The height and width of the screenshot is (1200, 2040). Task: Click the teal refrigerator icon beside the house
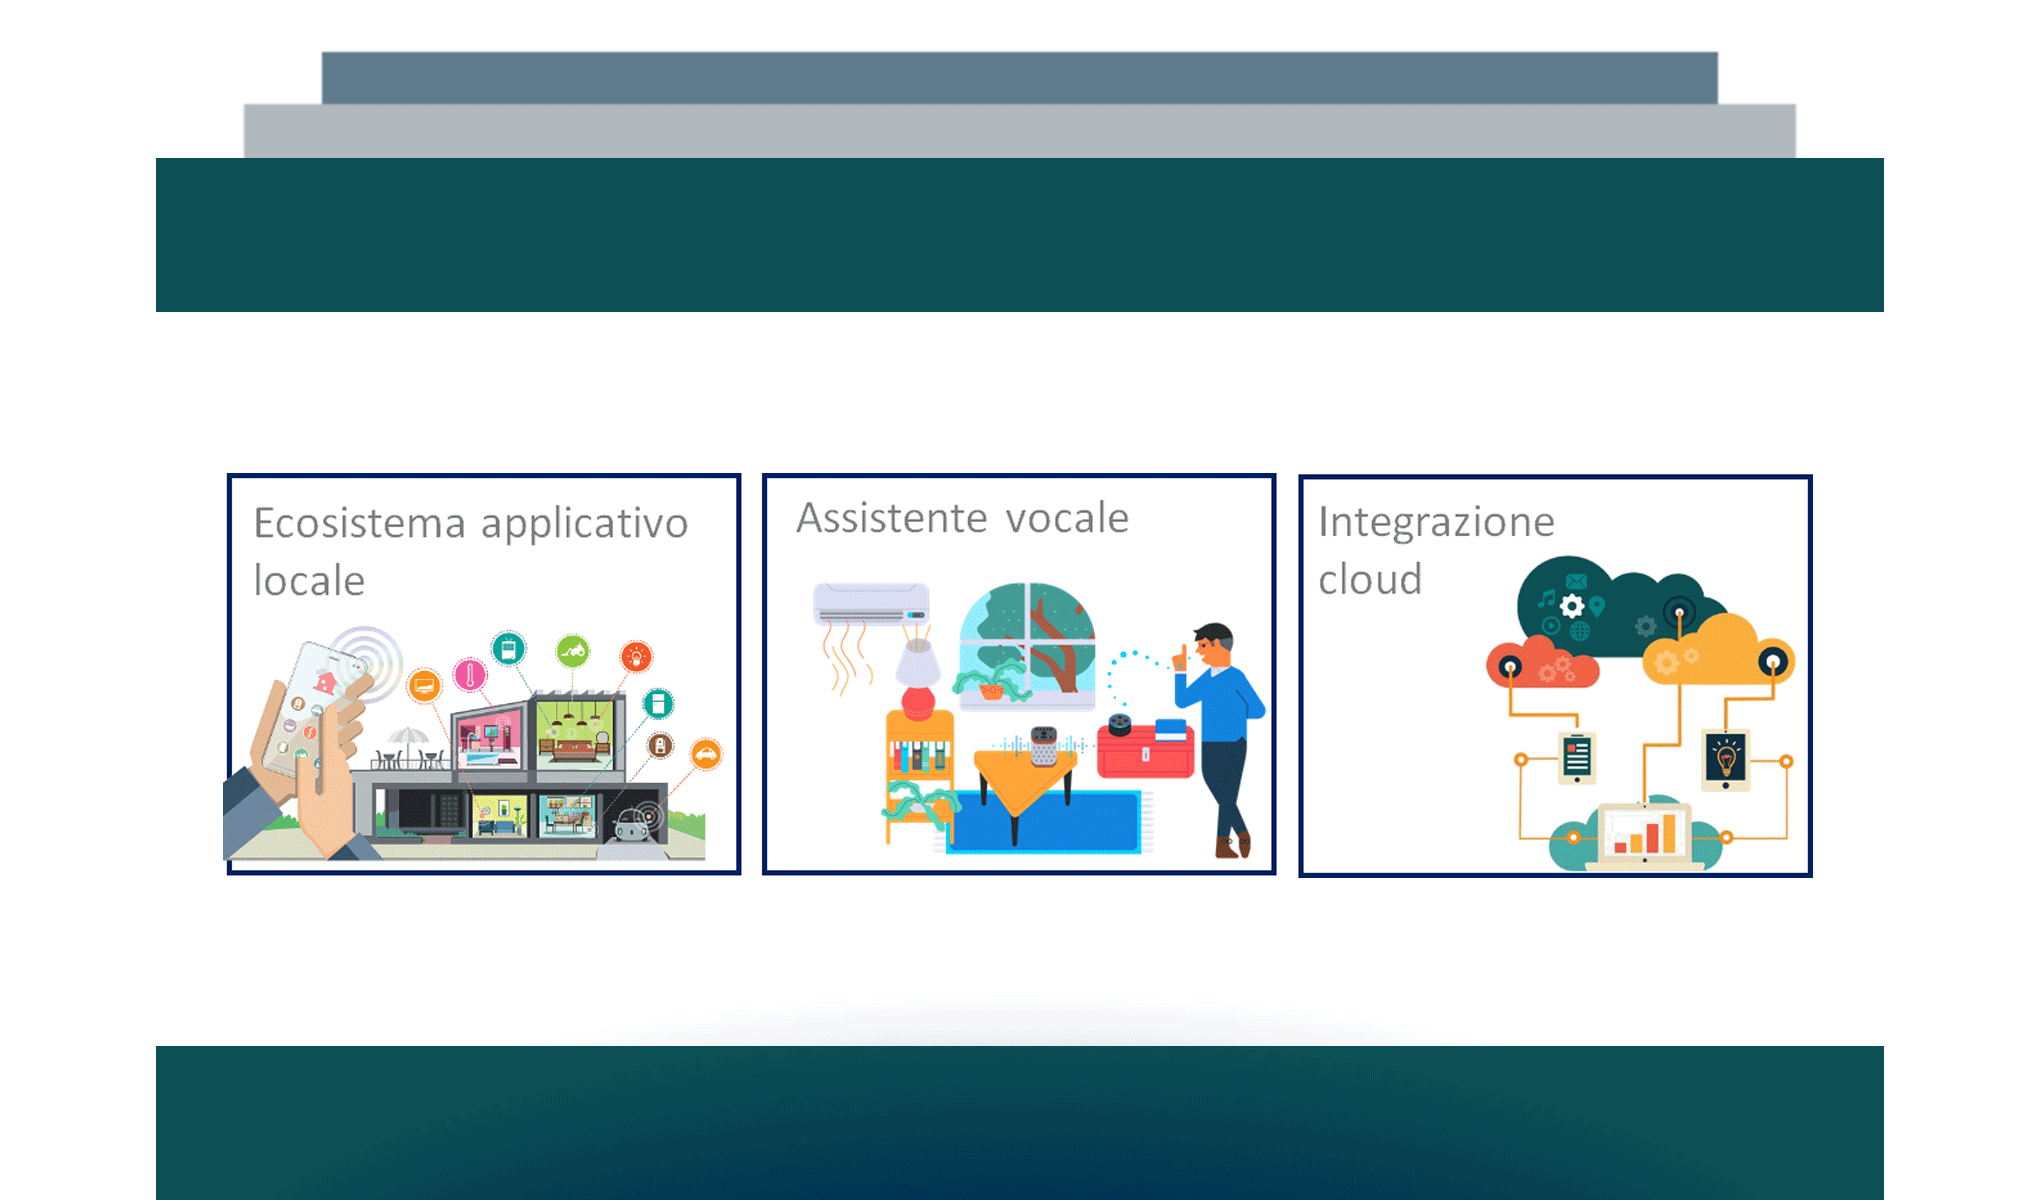[x=658, y=705]
